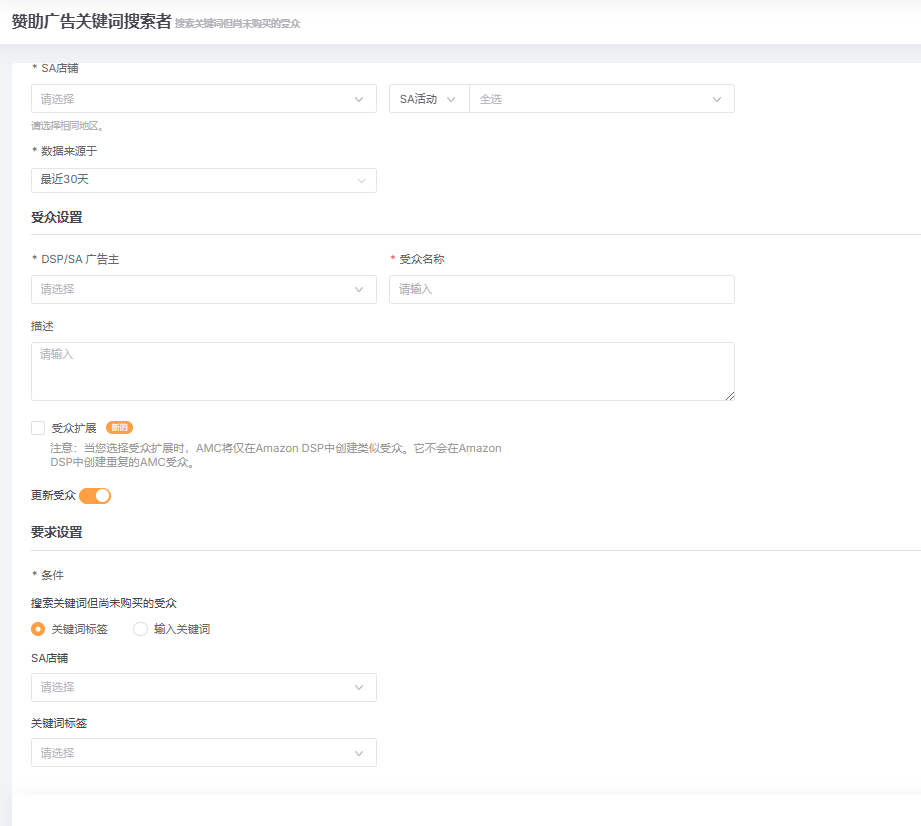
Task: Click the 描述 description text area
Action: coord(380,370)
